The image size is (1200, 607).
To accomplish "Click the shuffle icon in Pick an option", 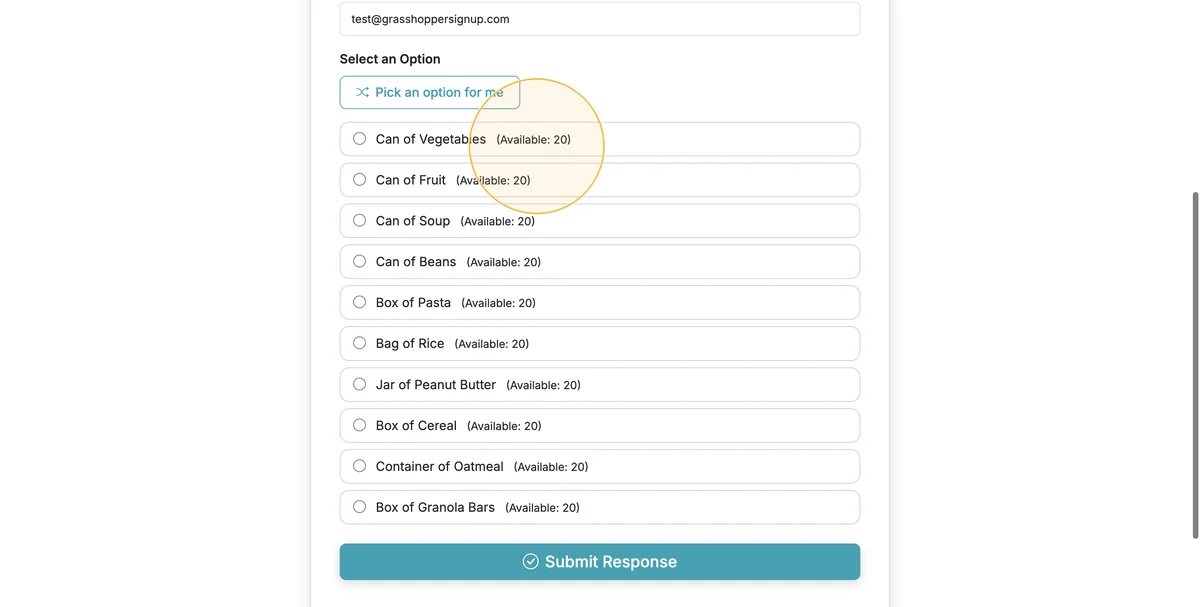I will point(362,92).
